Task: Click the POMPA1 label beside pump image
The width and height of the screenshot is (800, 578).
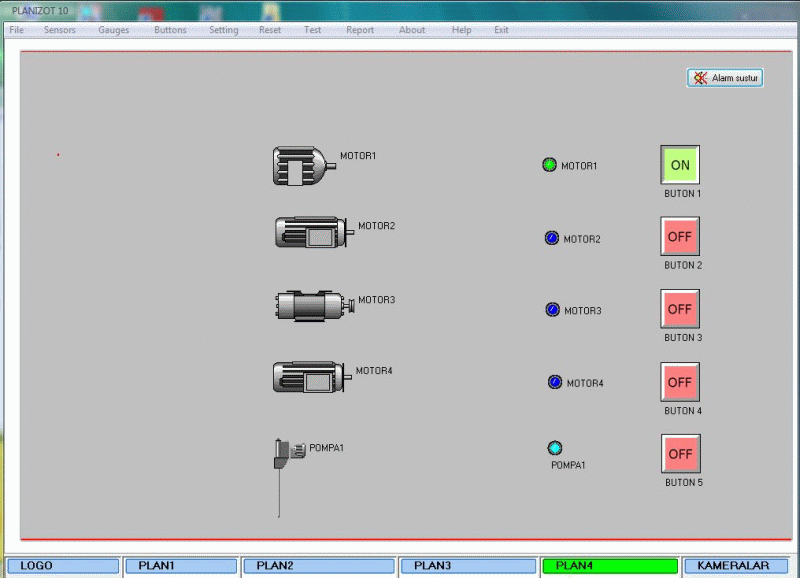Action: click(327, 447)
